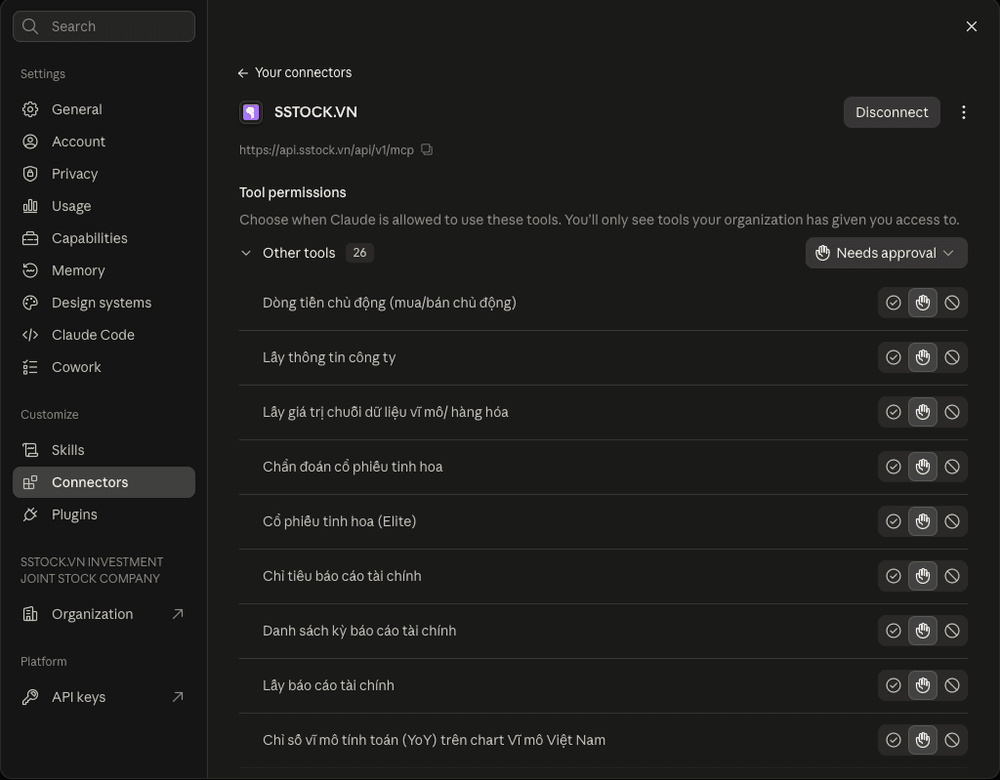1000x780 pixels.
Task: Set 'Danh sách kỳ báo cáo tài chính' to needs approval
Action: click(x=922, y=631)
